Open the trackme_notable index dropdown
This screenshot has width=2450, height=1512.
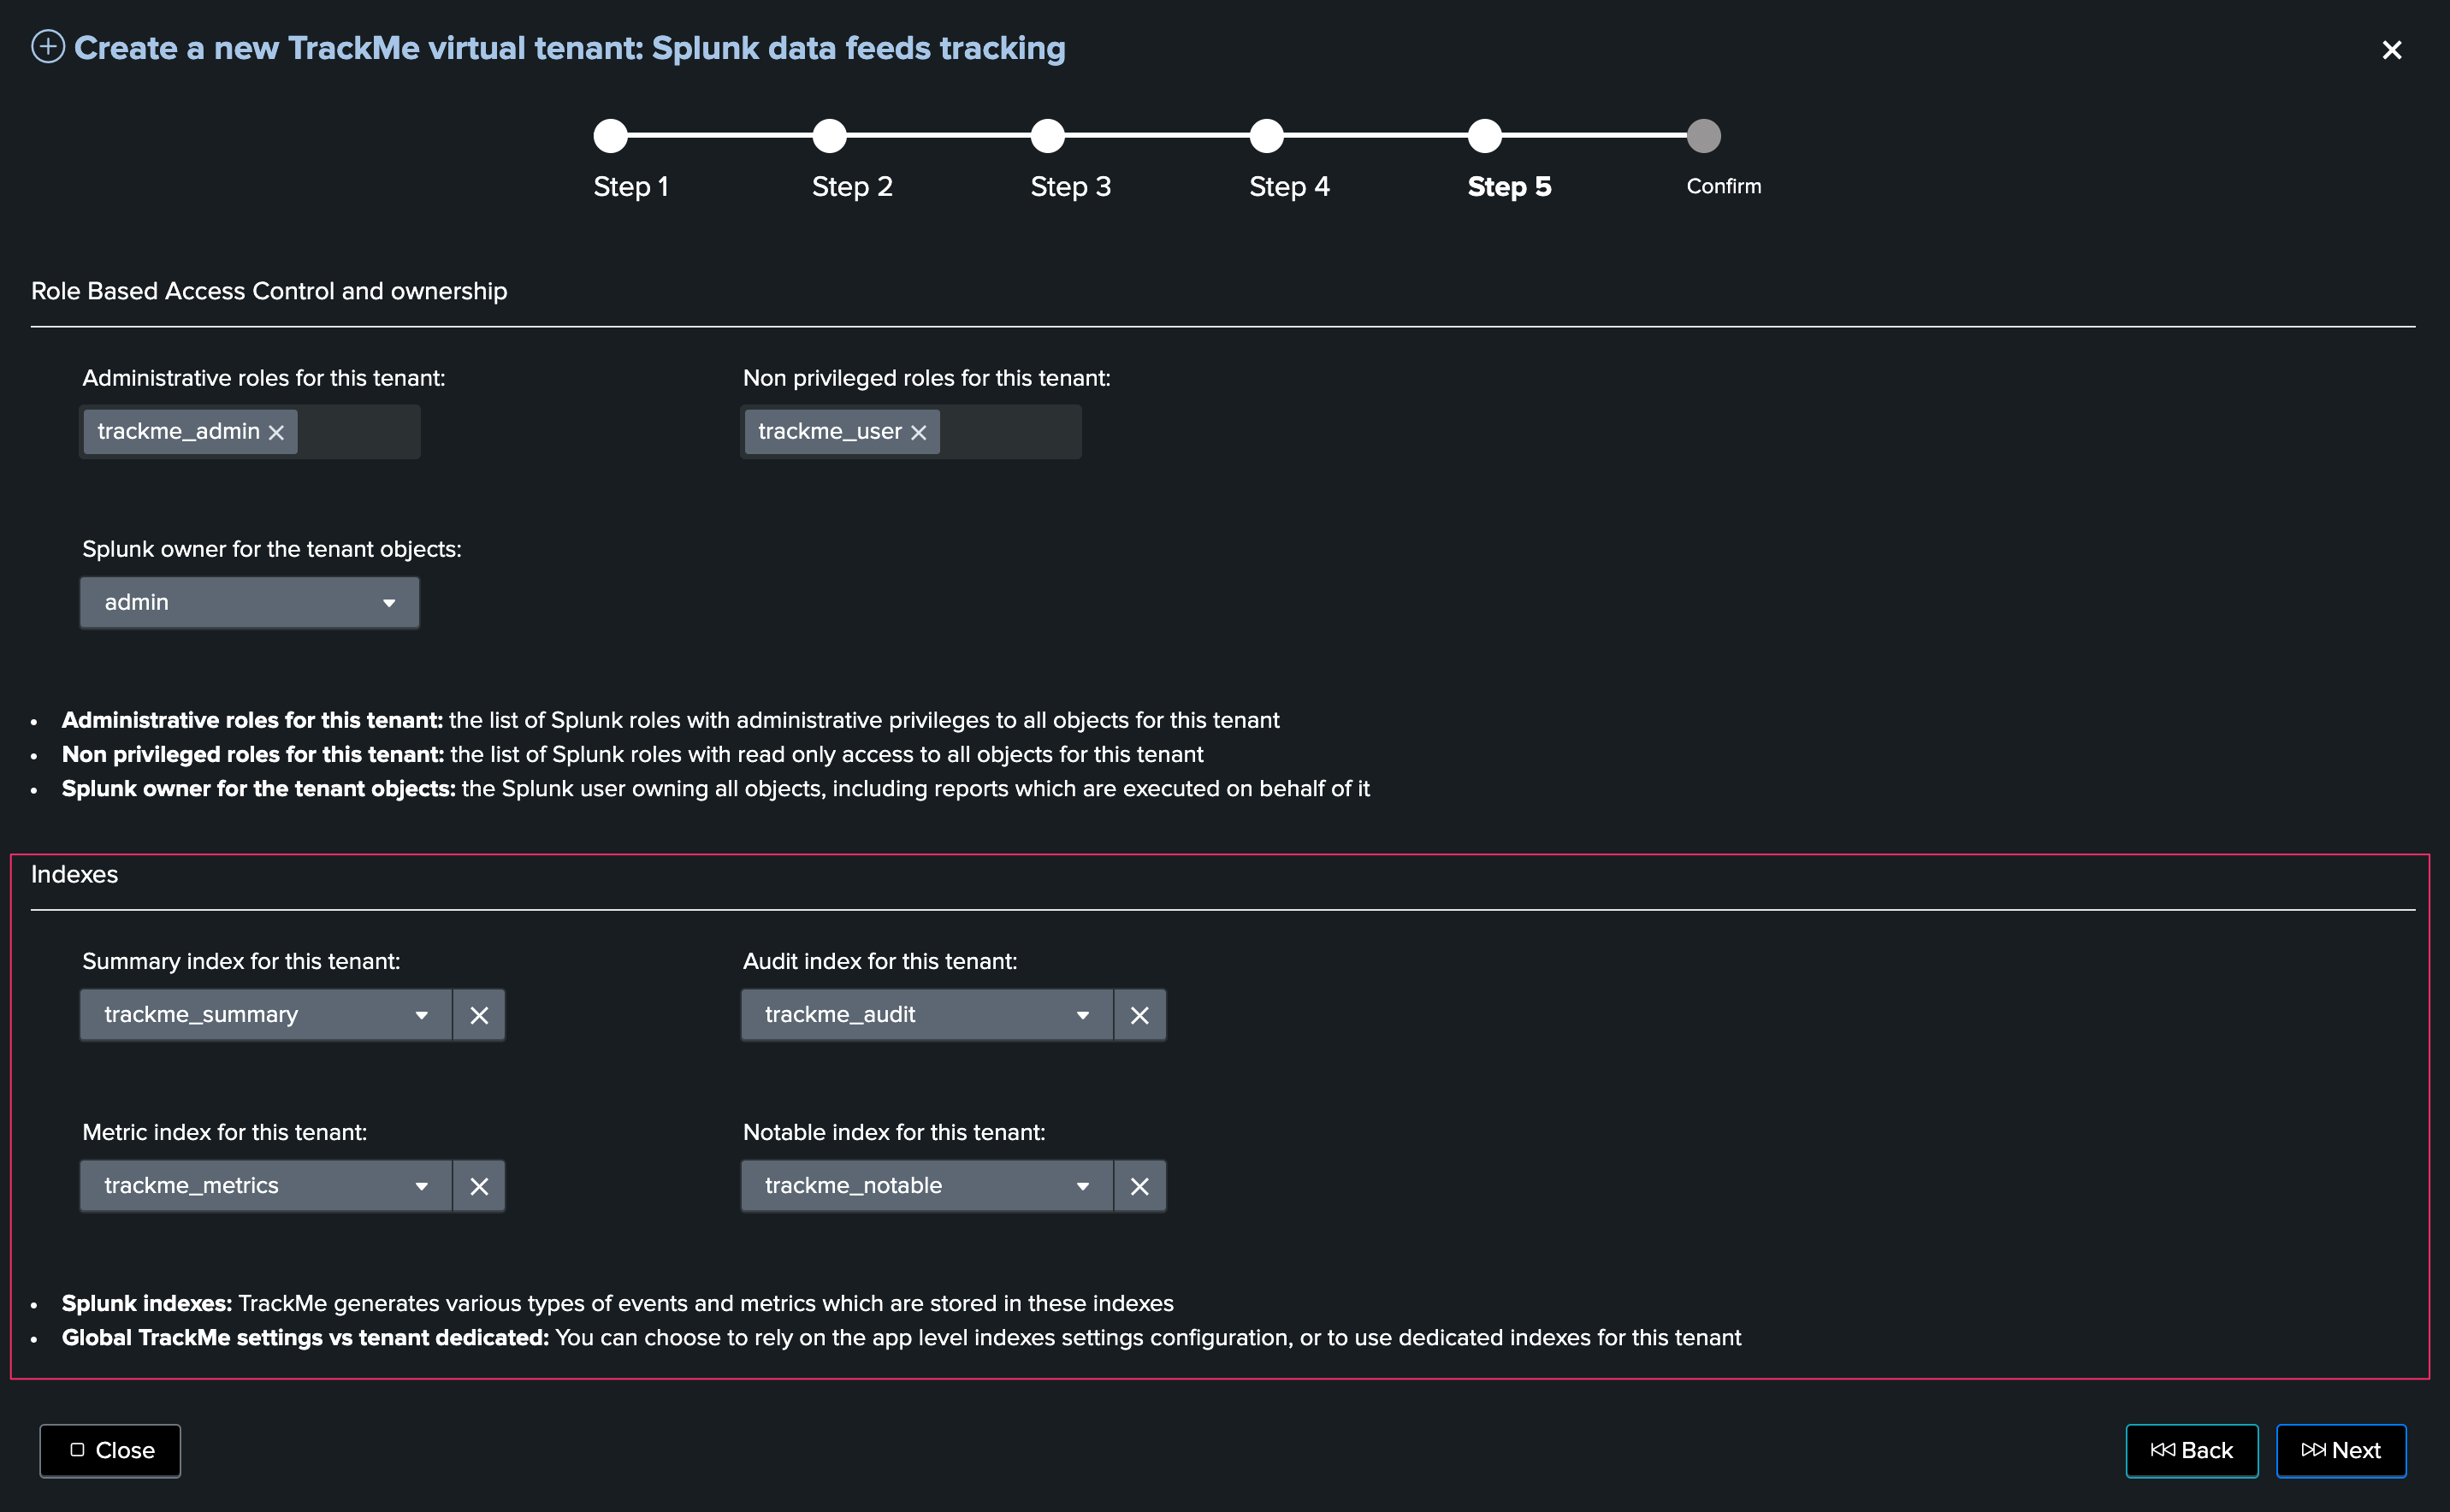[x=926, y=1186]
